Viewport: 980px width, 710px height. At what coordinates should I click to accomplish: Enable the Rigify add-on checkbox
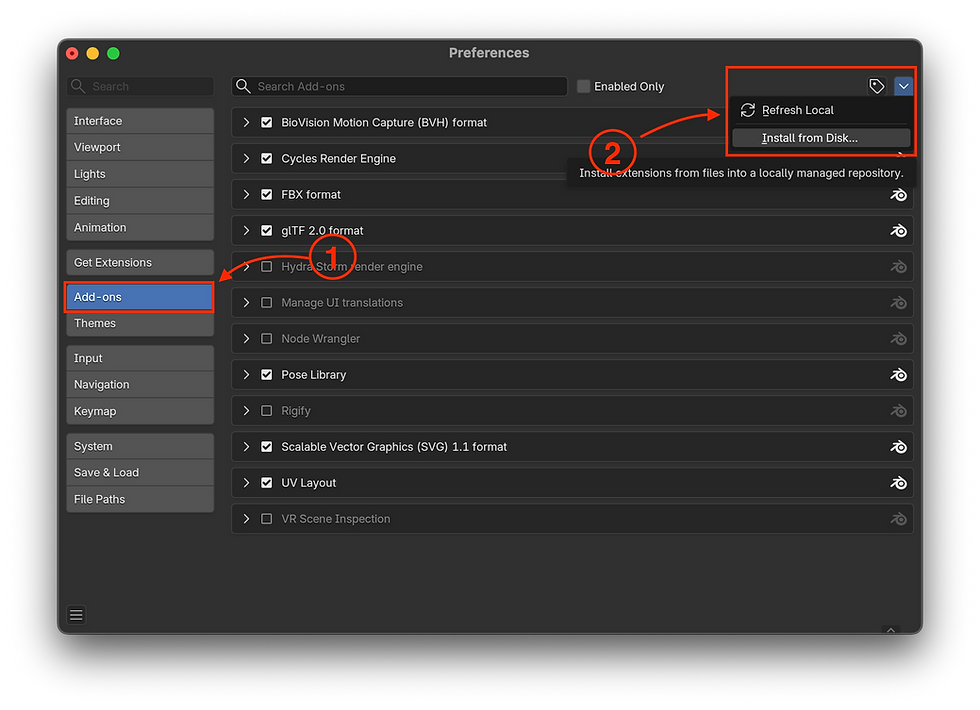coord(267,411)
